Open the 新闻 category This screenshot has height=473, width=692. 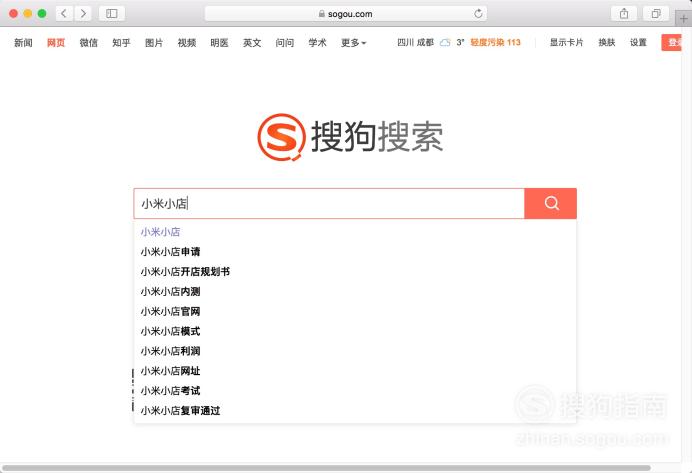pos(23,42)
